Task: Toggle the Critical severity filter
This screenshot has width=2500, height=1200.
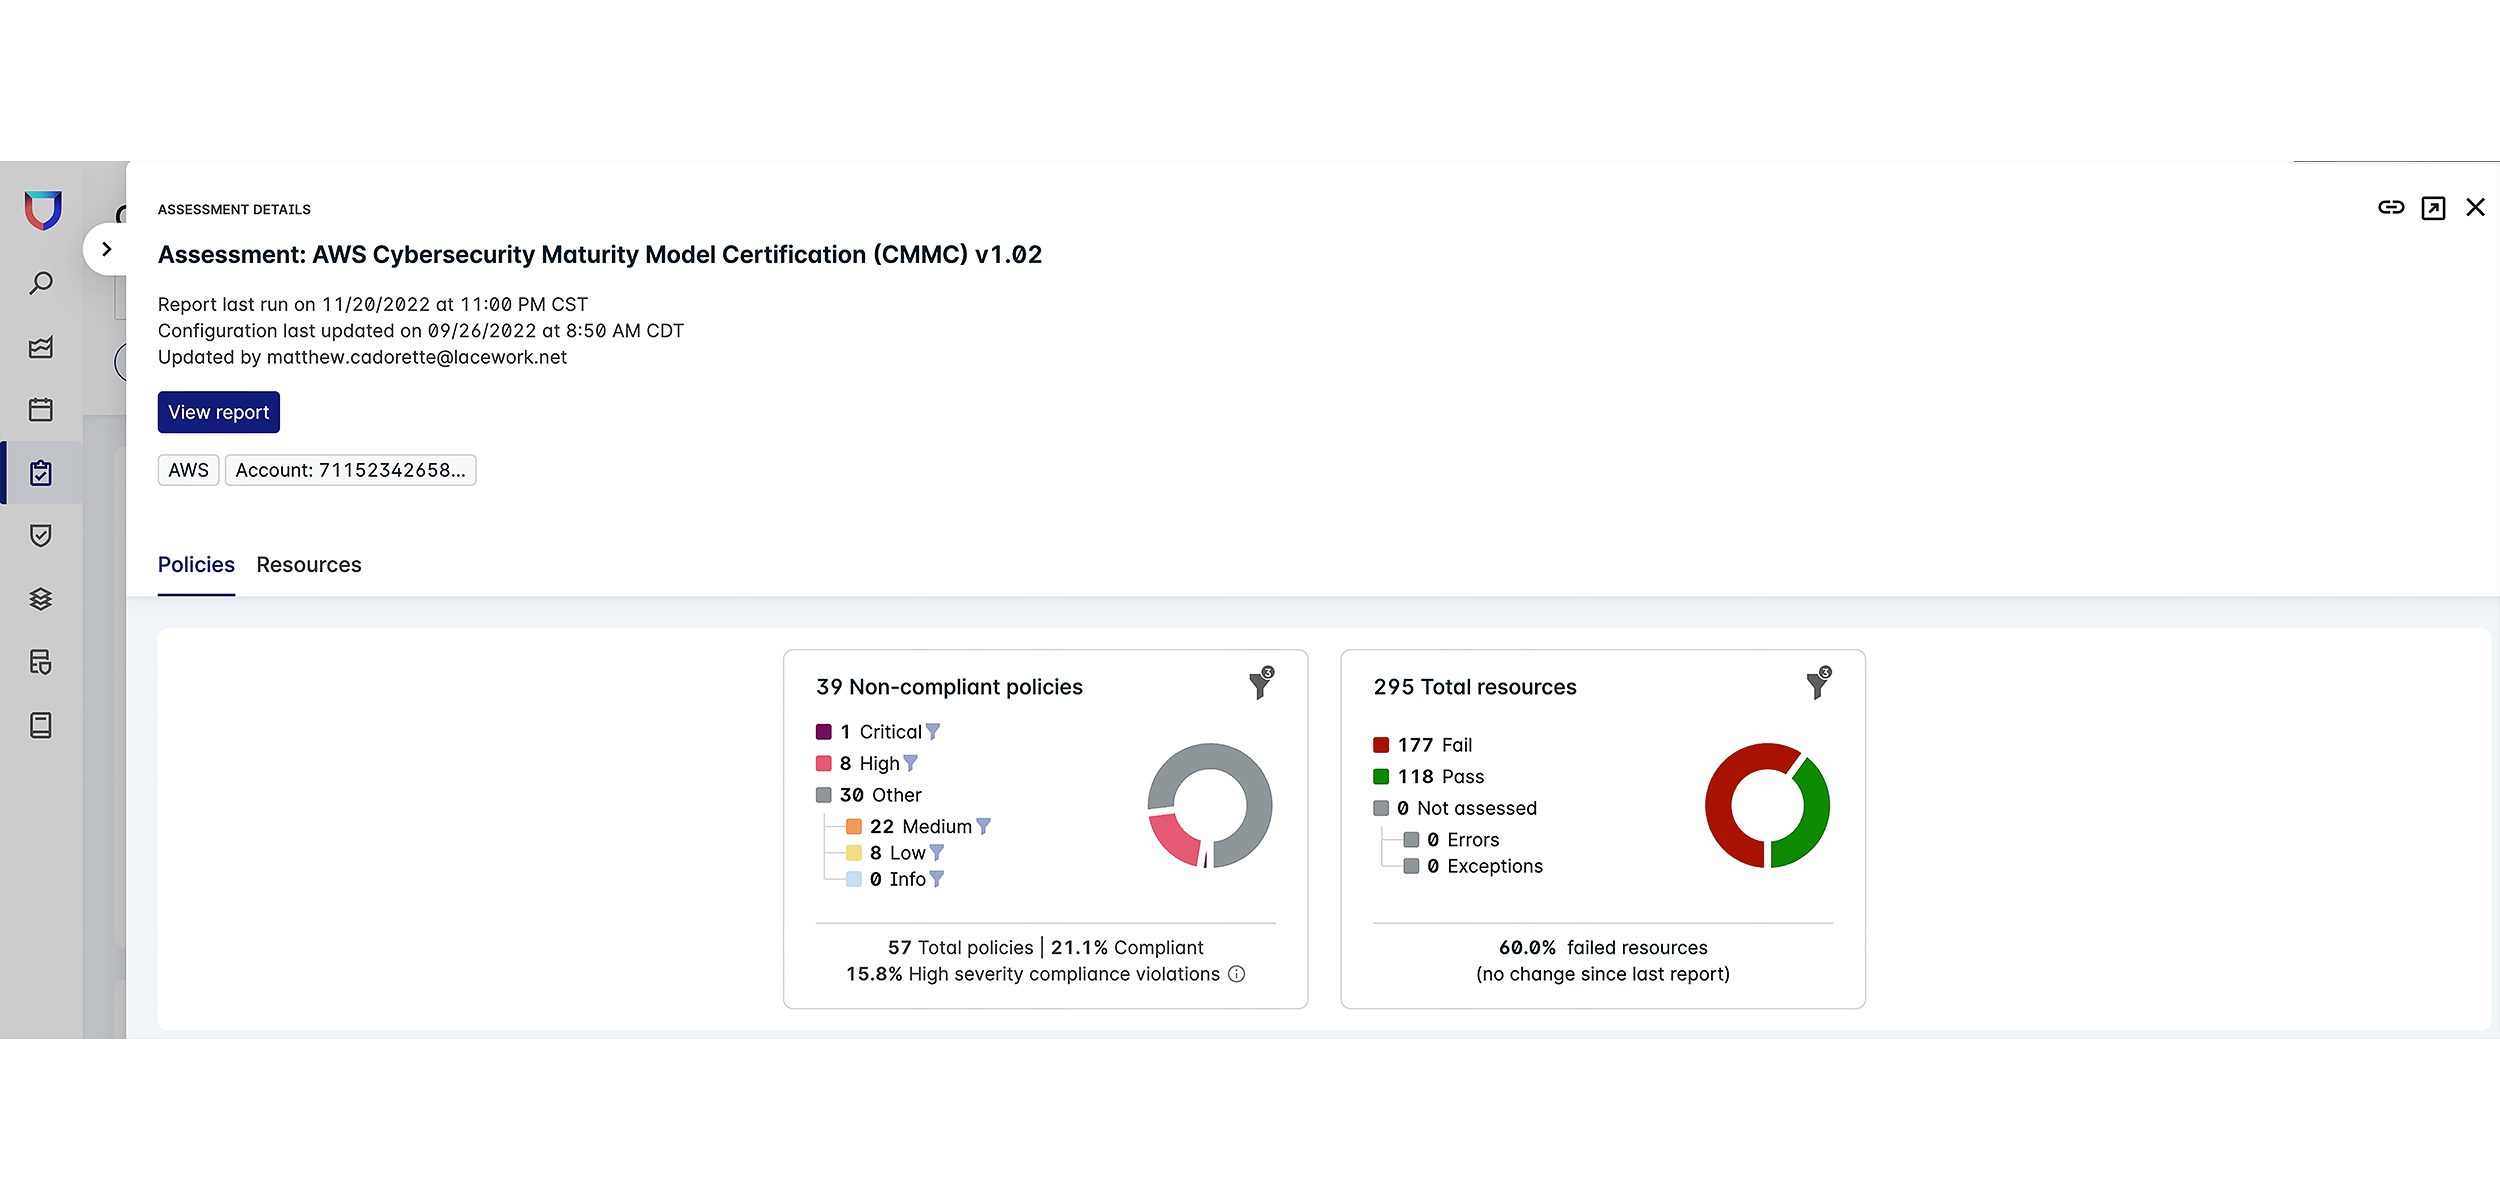Action: (x=933, y=732)
